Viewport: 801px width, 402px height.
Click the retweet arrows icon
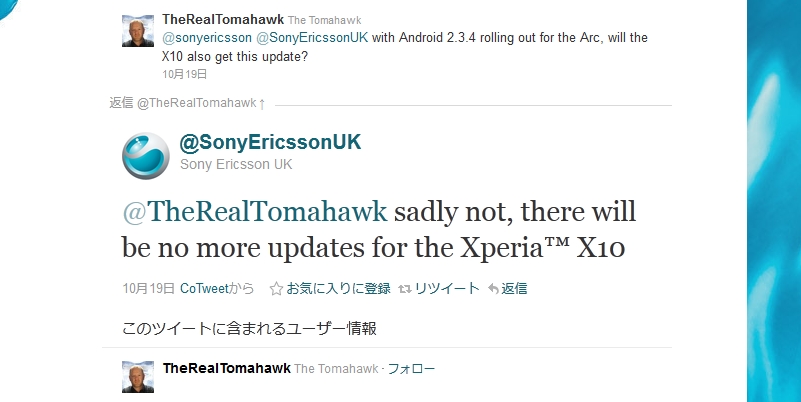point(405,289)
